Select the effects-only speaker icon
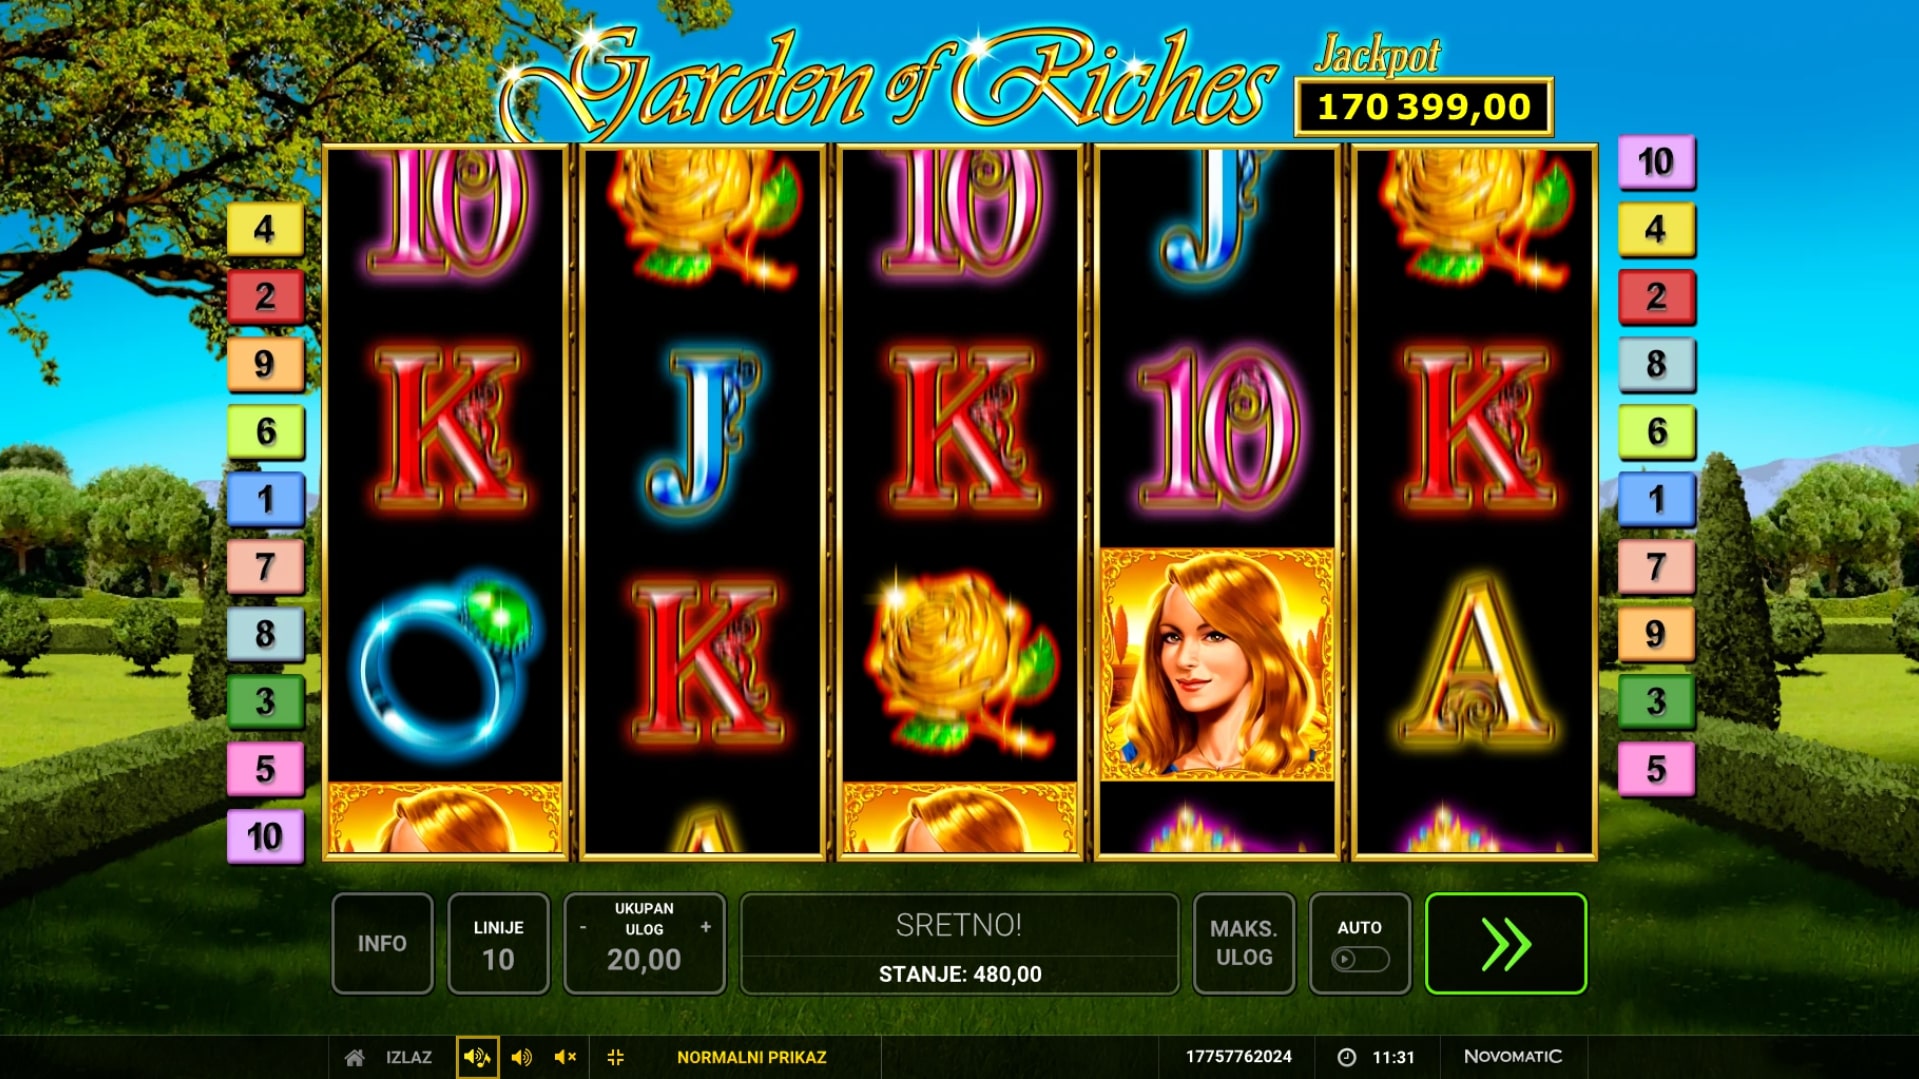This screenshot has width=1919, height=1079. coord(521,1057)
